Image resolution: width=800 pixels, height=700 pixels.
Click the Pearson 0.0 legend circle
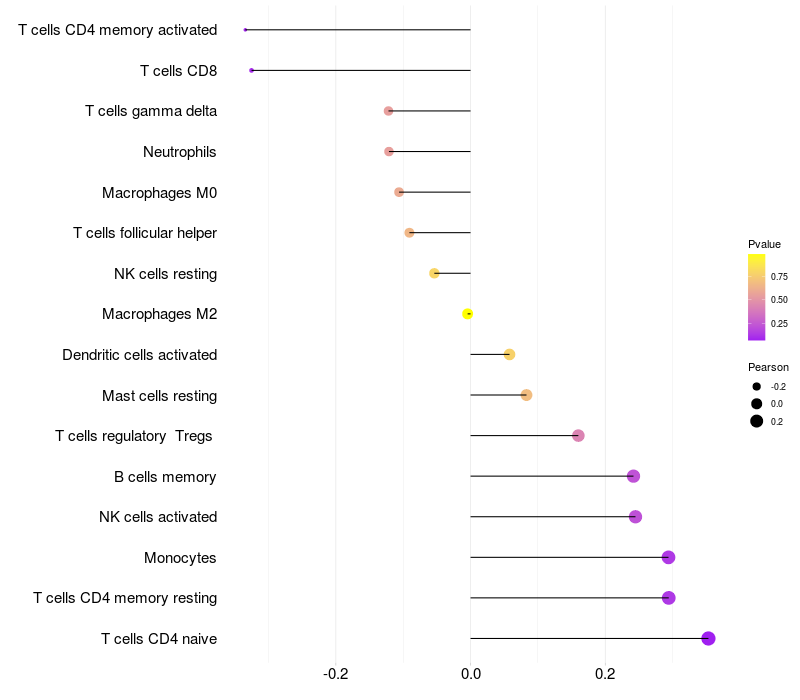pyautogui.click(x=757, y=404)
